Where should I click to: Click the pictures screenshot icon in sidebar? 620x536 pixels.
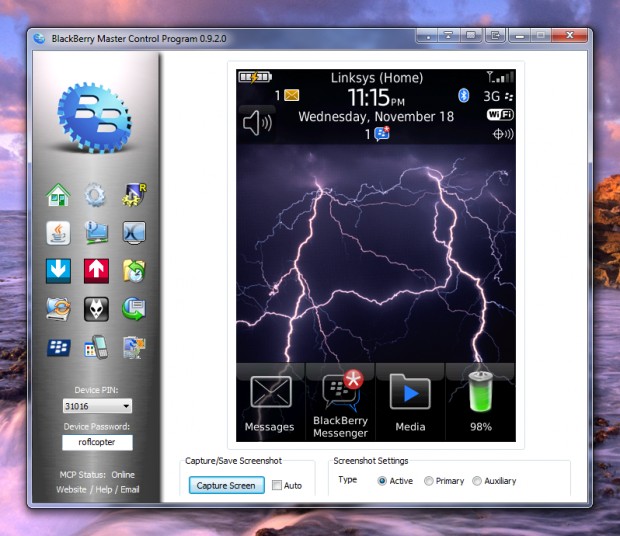coord(134,347)
